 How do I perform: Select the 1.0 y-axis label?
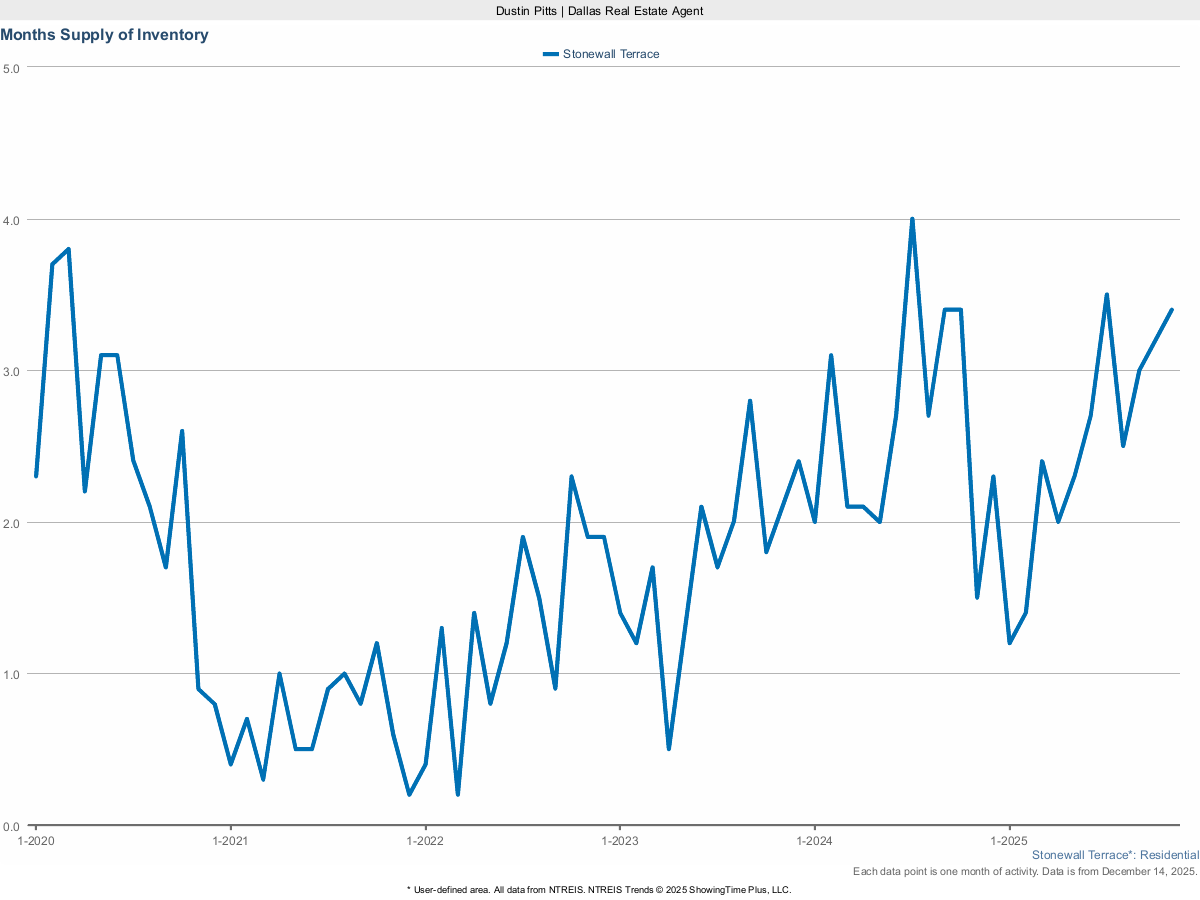11,674
